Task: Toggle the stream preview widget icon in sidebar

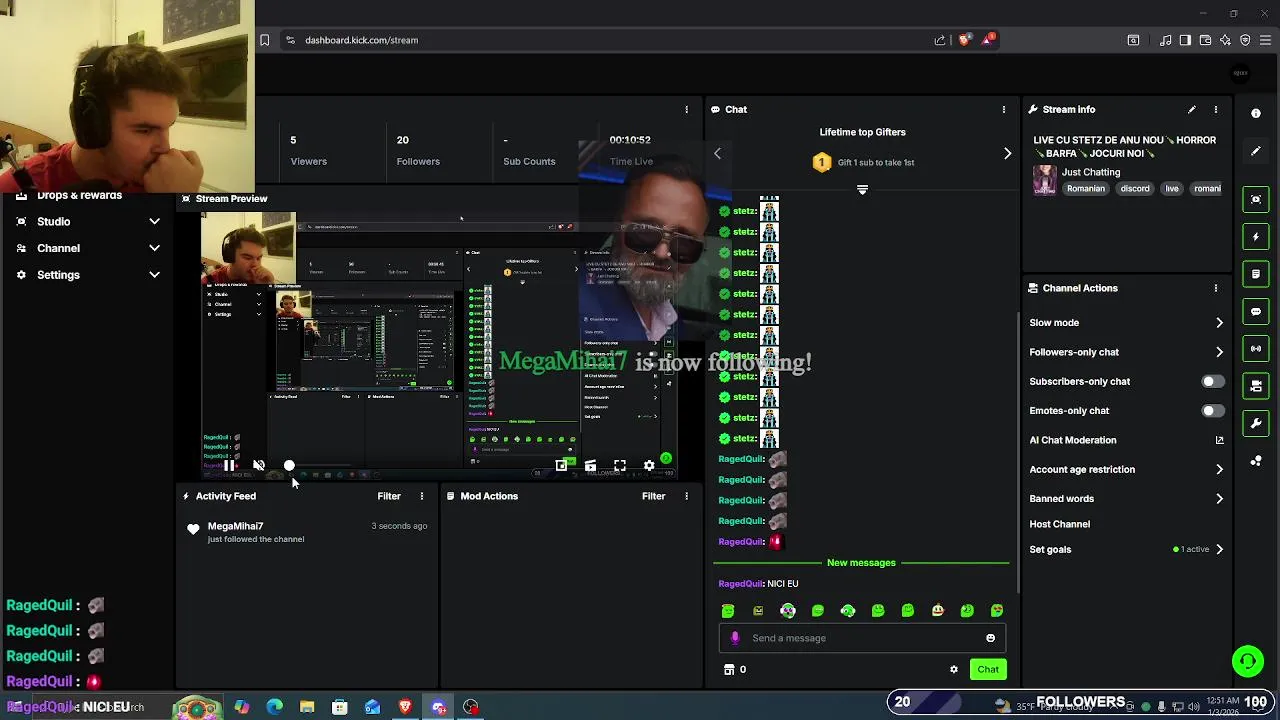Action: 1256,199
